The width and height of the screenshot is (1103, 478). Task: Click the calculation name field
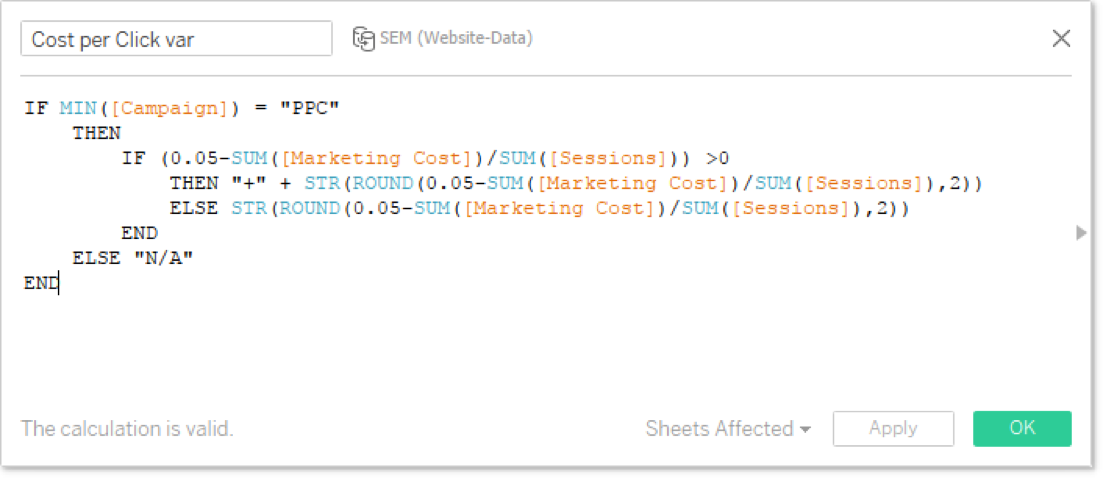point(176,39)
